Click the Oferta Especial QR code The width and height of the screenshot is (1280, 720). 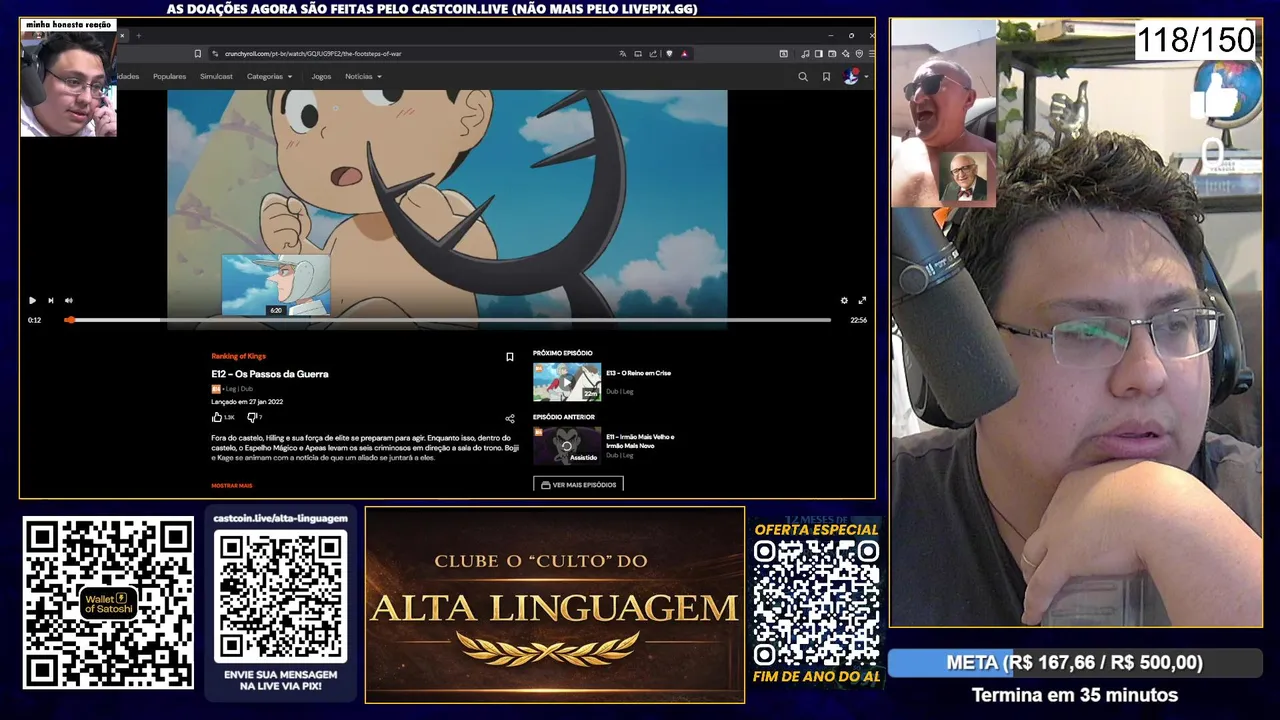[x=816, y=603]
